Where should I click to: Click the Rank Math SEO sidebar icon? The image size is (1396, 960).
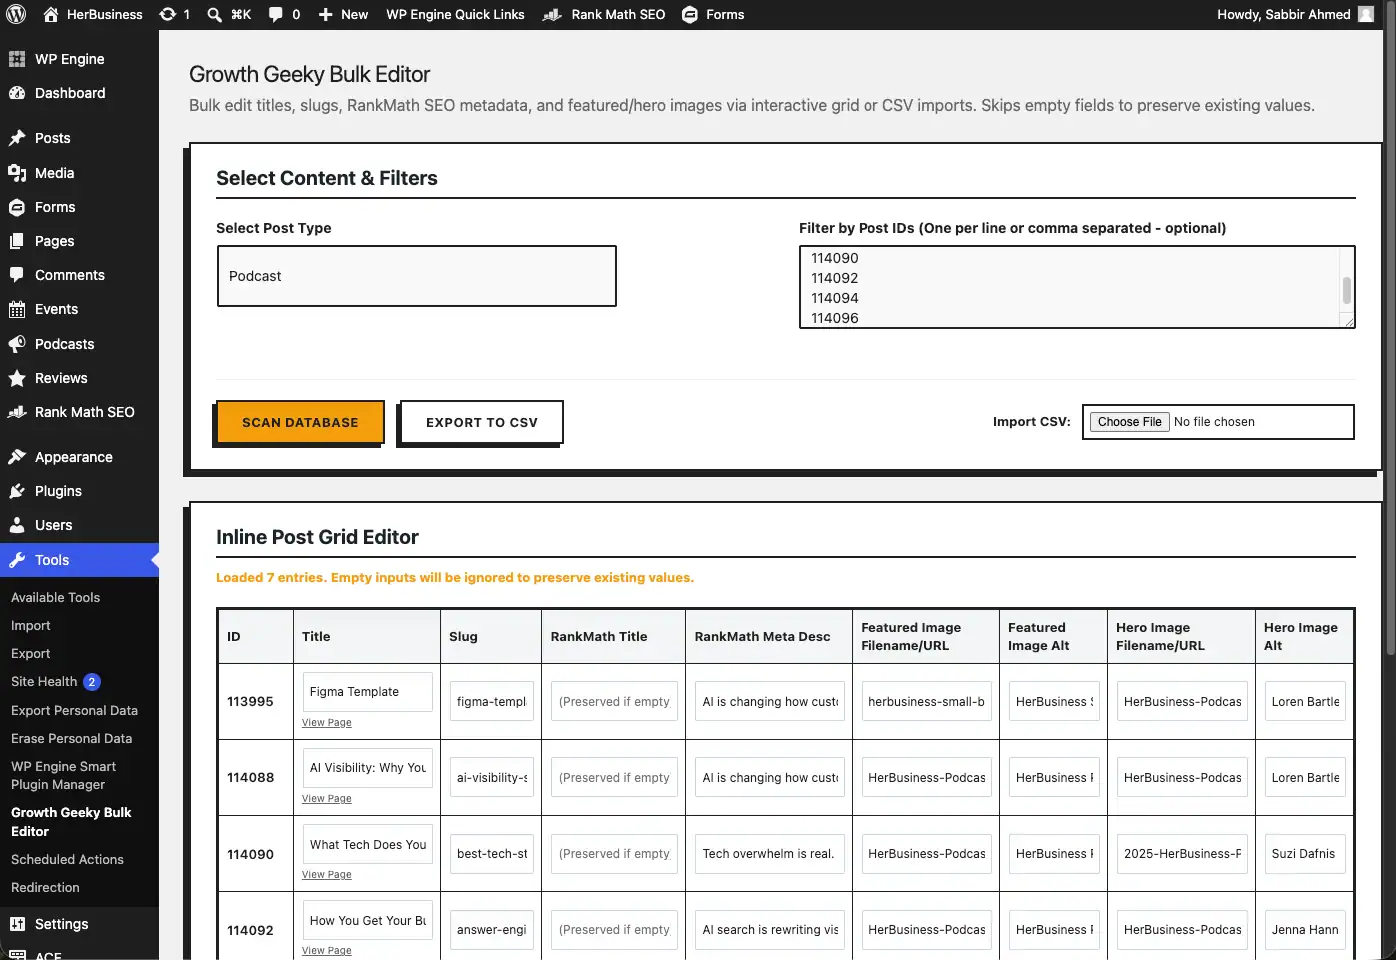click(17, 412)
